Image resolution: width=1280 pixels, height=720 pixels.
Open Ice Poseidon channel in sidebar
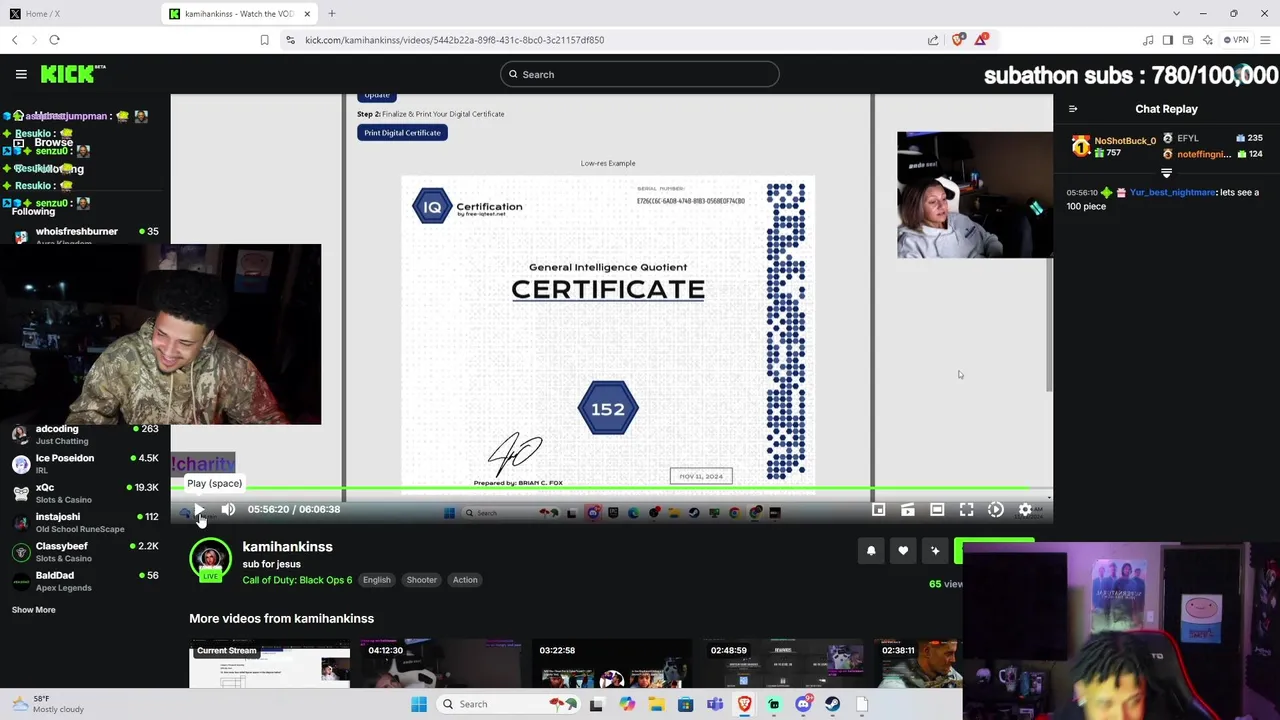pos(85,463)
